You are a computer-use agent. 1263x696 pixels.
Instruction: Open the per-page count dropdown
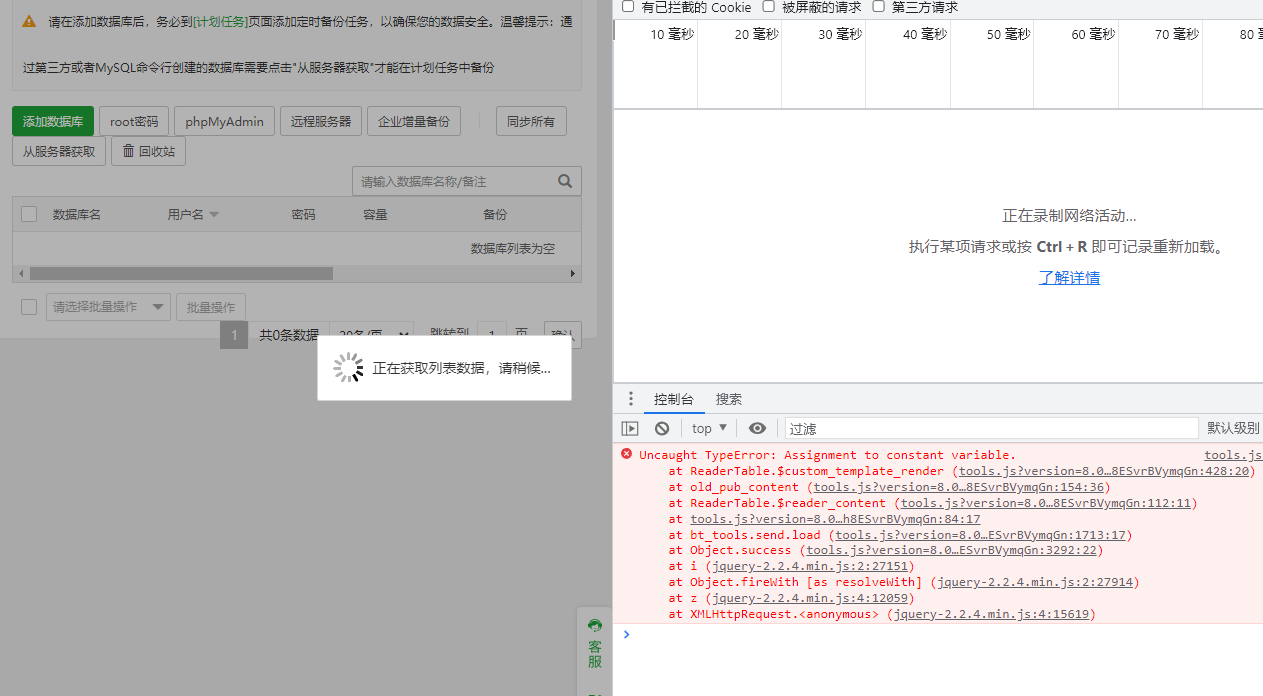point(371,335)
